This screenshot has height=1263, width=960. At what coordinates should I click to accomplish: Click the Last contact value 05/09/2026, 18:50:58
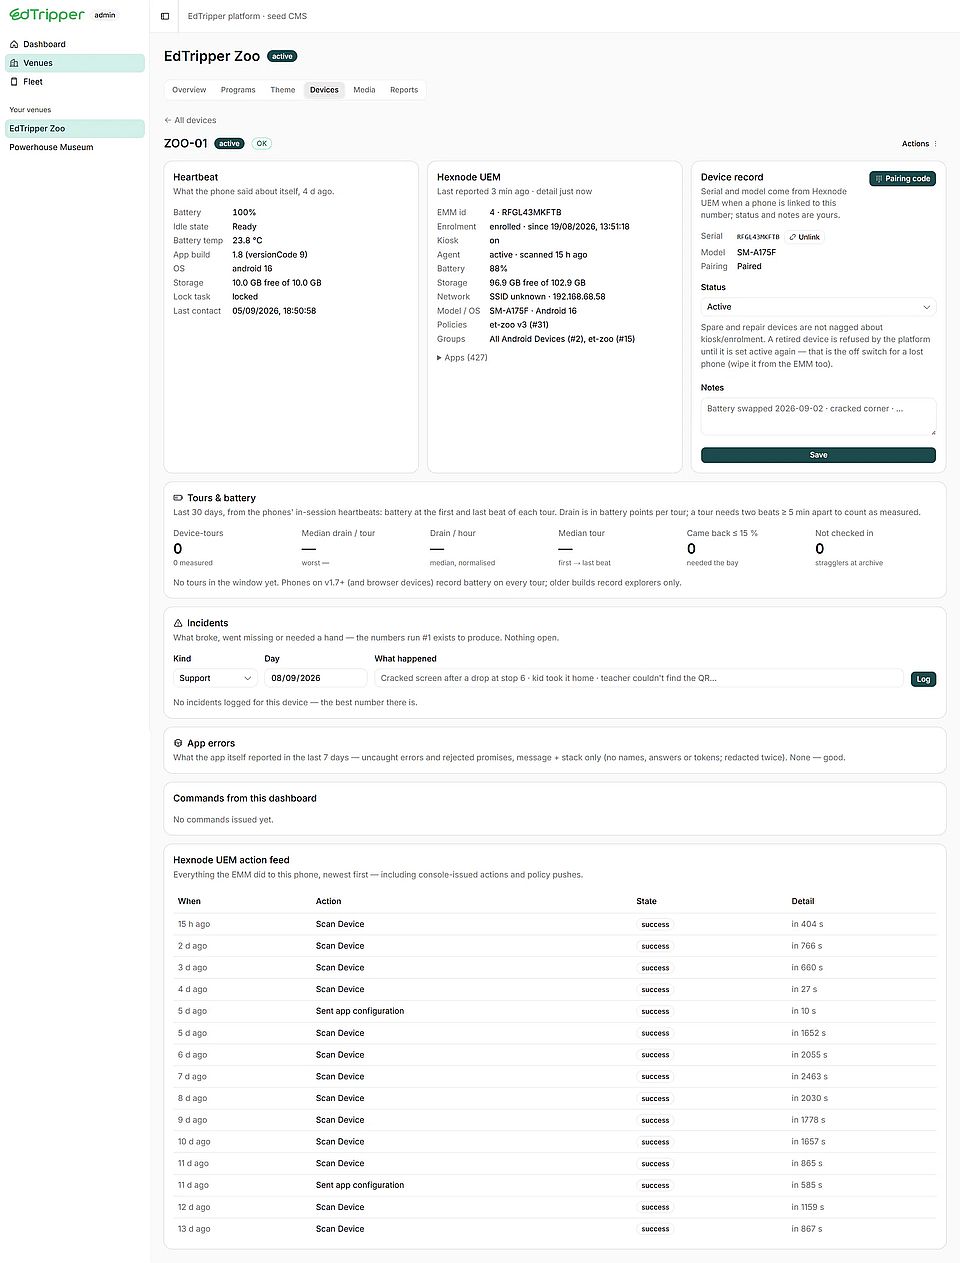[274, 311]
